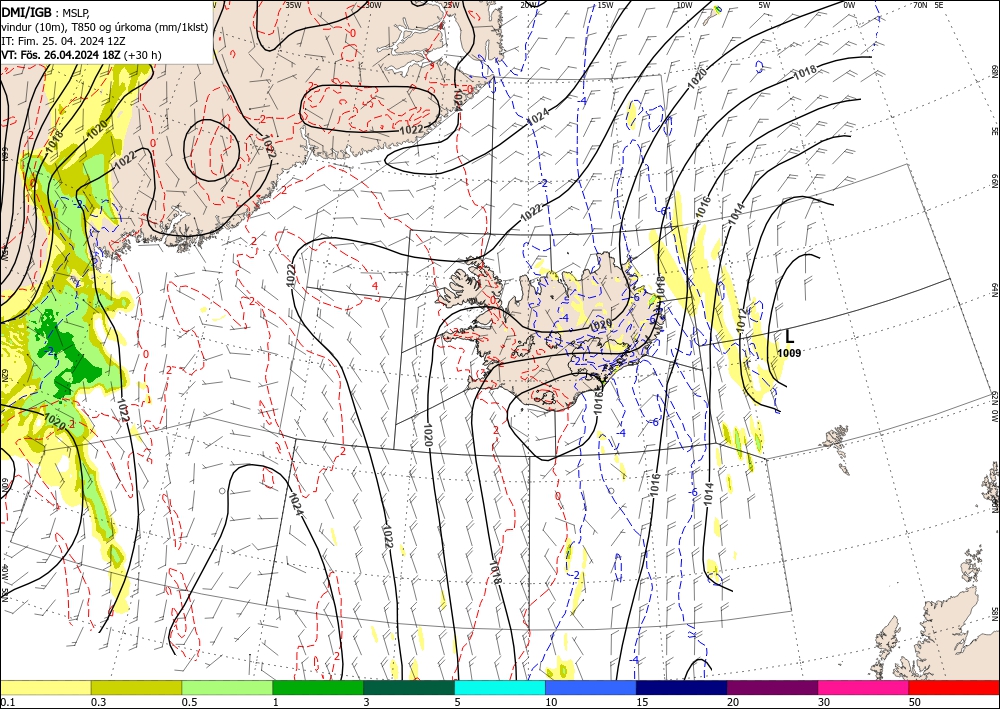Image resolution: width=1000 pixels, height=709 pixels.
Task: Click legend value '50'
Action: [x=915, y=702]
